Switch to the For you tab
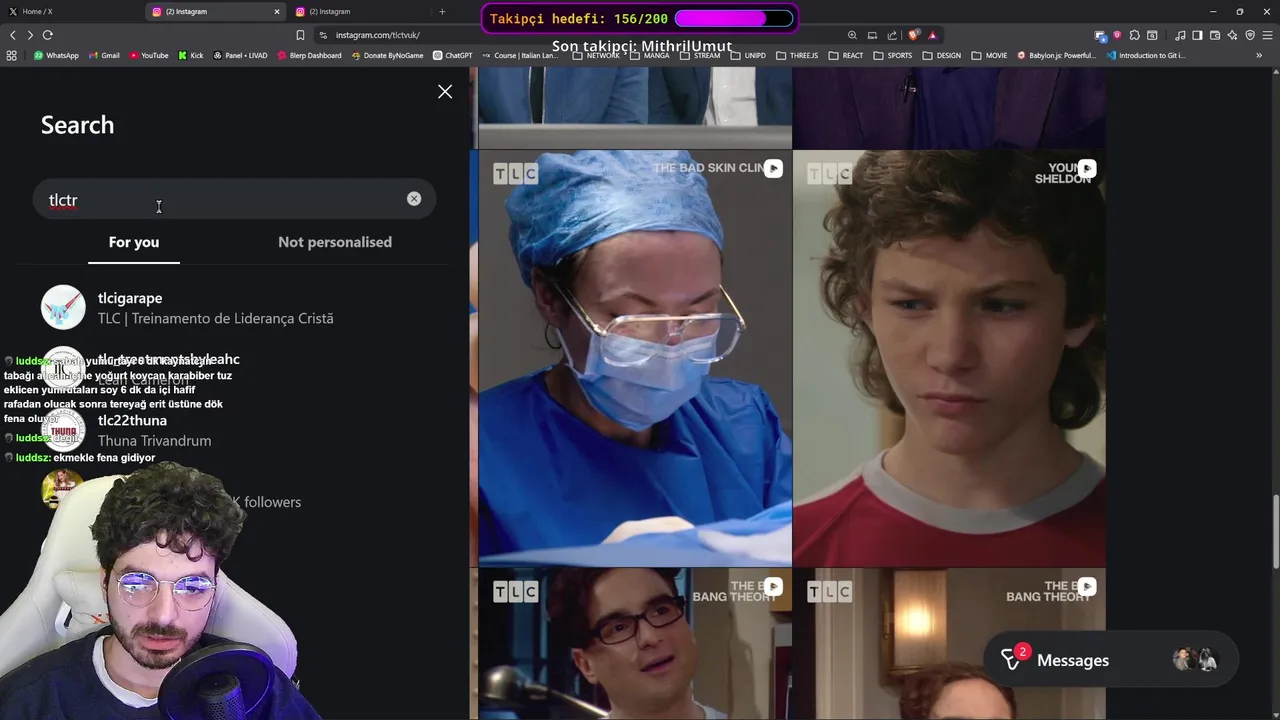This screenshot has width=1280, height=720. [134, 242]
